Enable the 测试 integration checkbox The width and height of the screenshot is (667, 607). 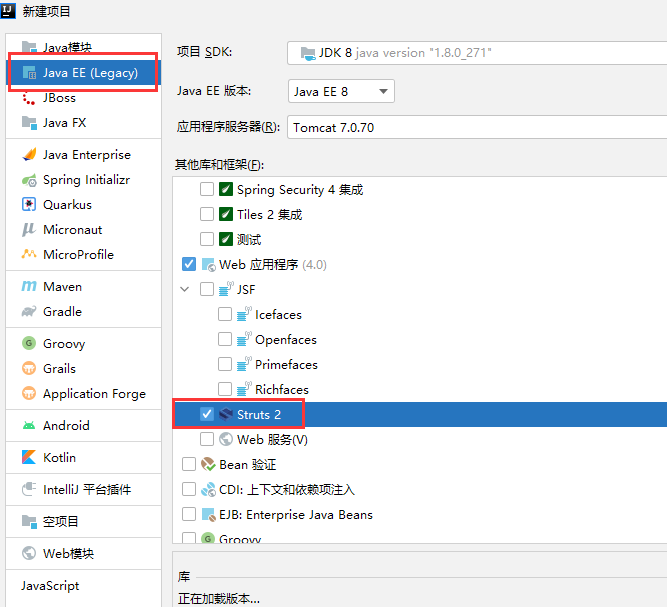(x=207, y=239)
